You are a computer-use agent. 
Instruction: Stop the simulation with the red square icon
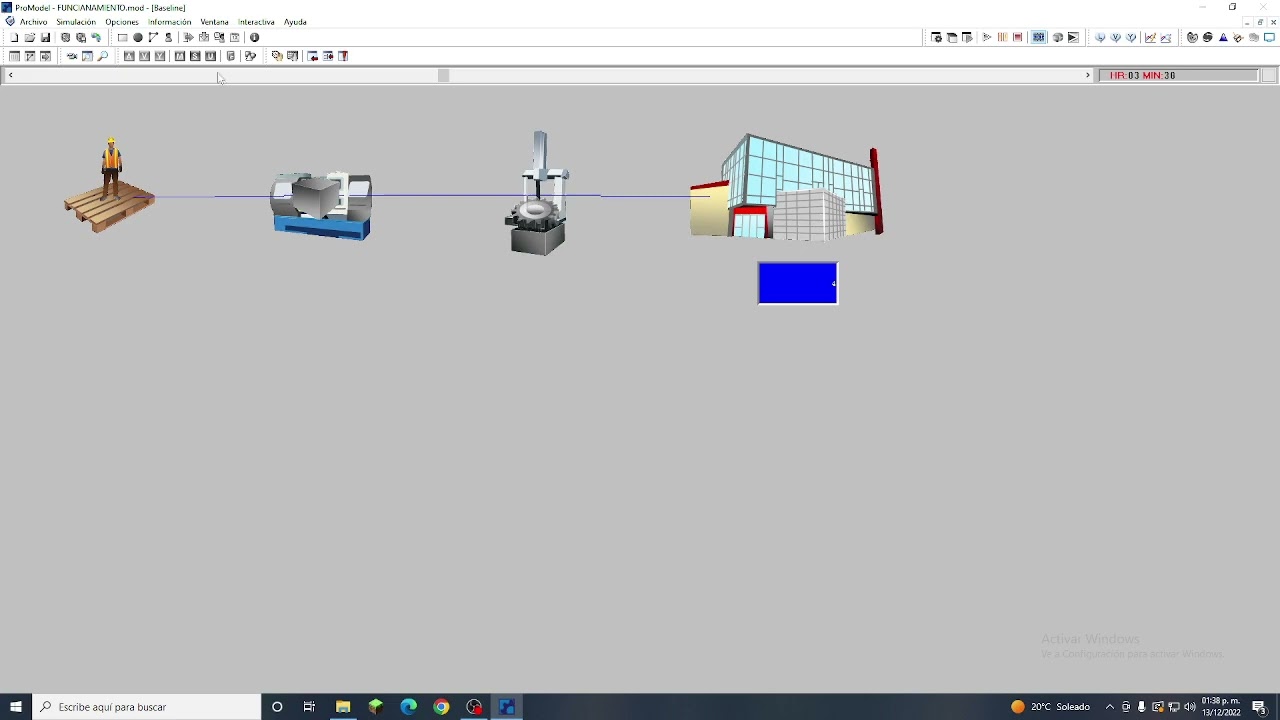coord(1018,38)
